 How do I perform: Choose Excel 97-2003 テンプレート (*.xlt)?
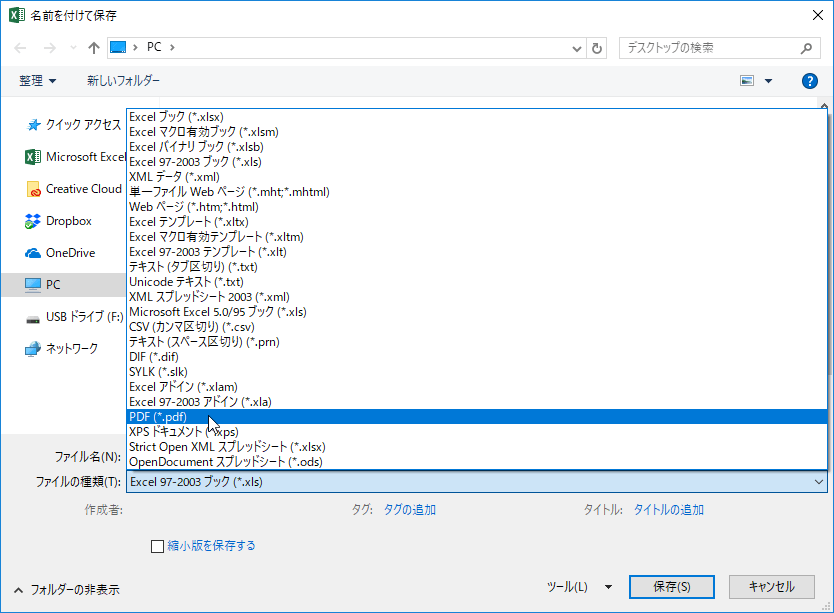coord(477,252)
